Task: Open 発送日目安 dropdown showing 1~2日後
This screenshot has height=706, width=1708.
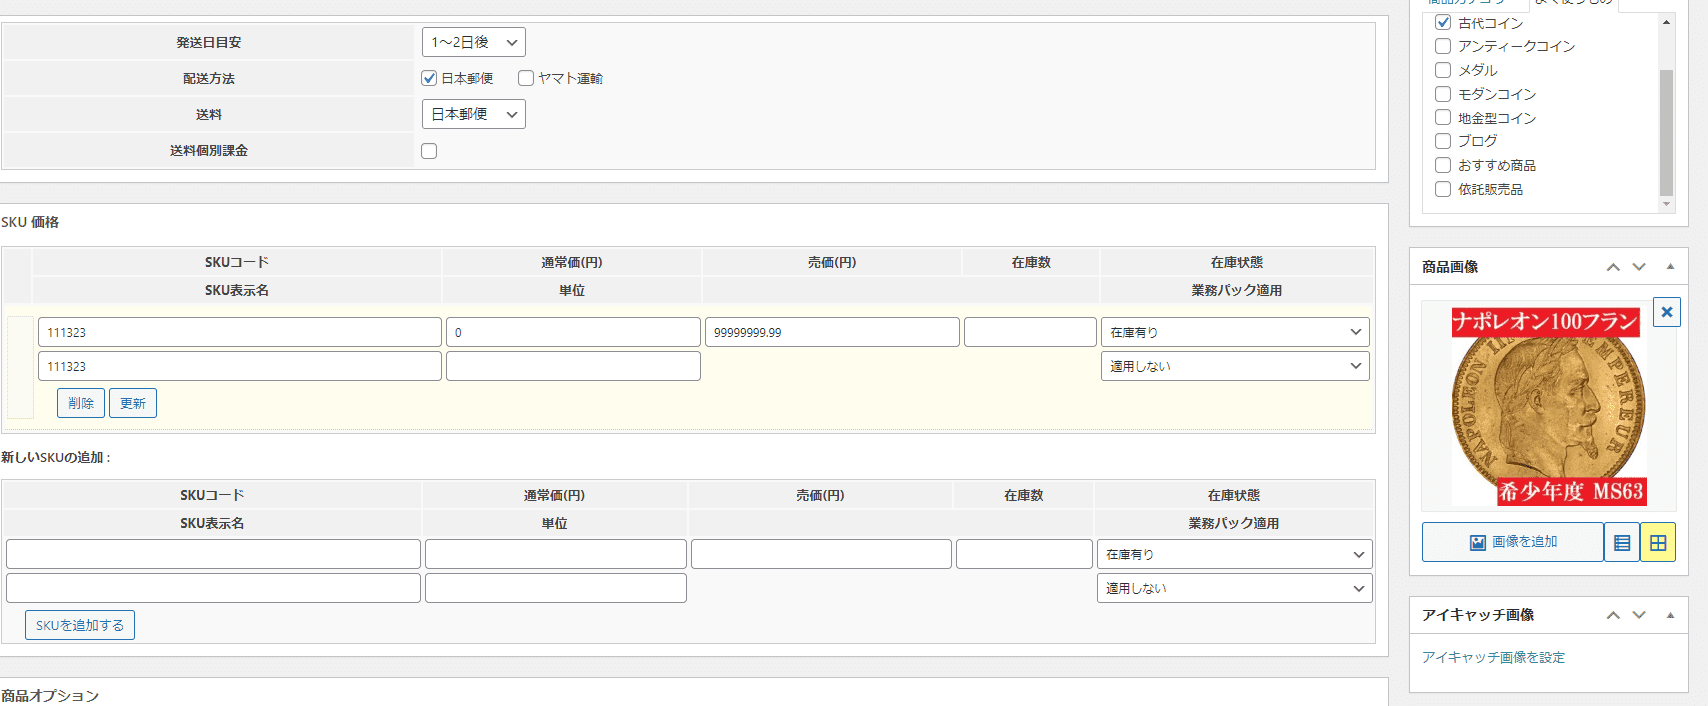Action: point(473,42)
